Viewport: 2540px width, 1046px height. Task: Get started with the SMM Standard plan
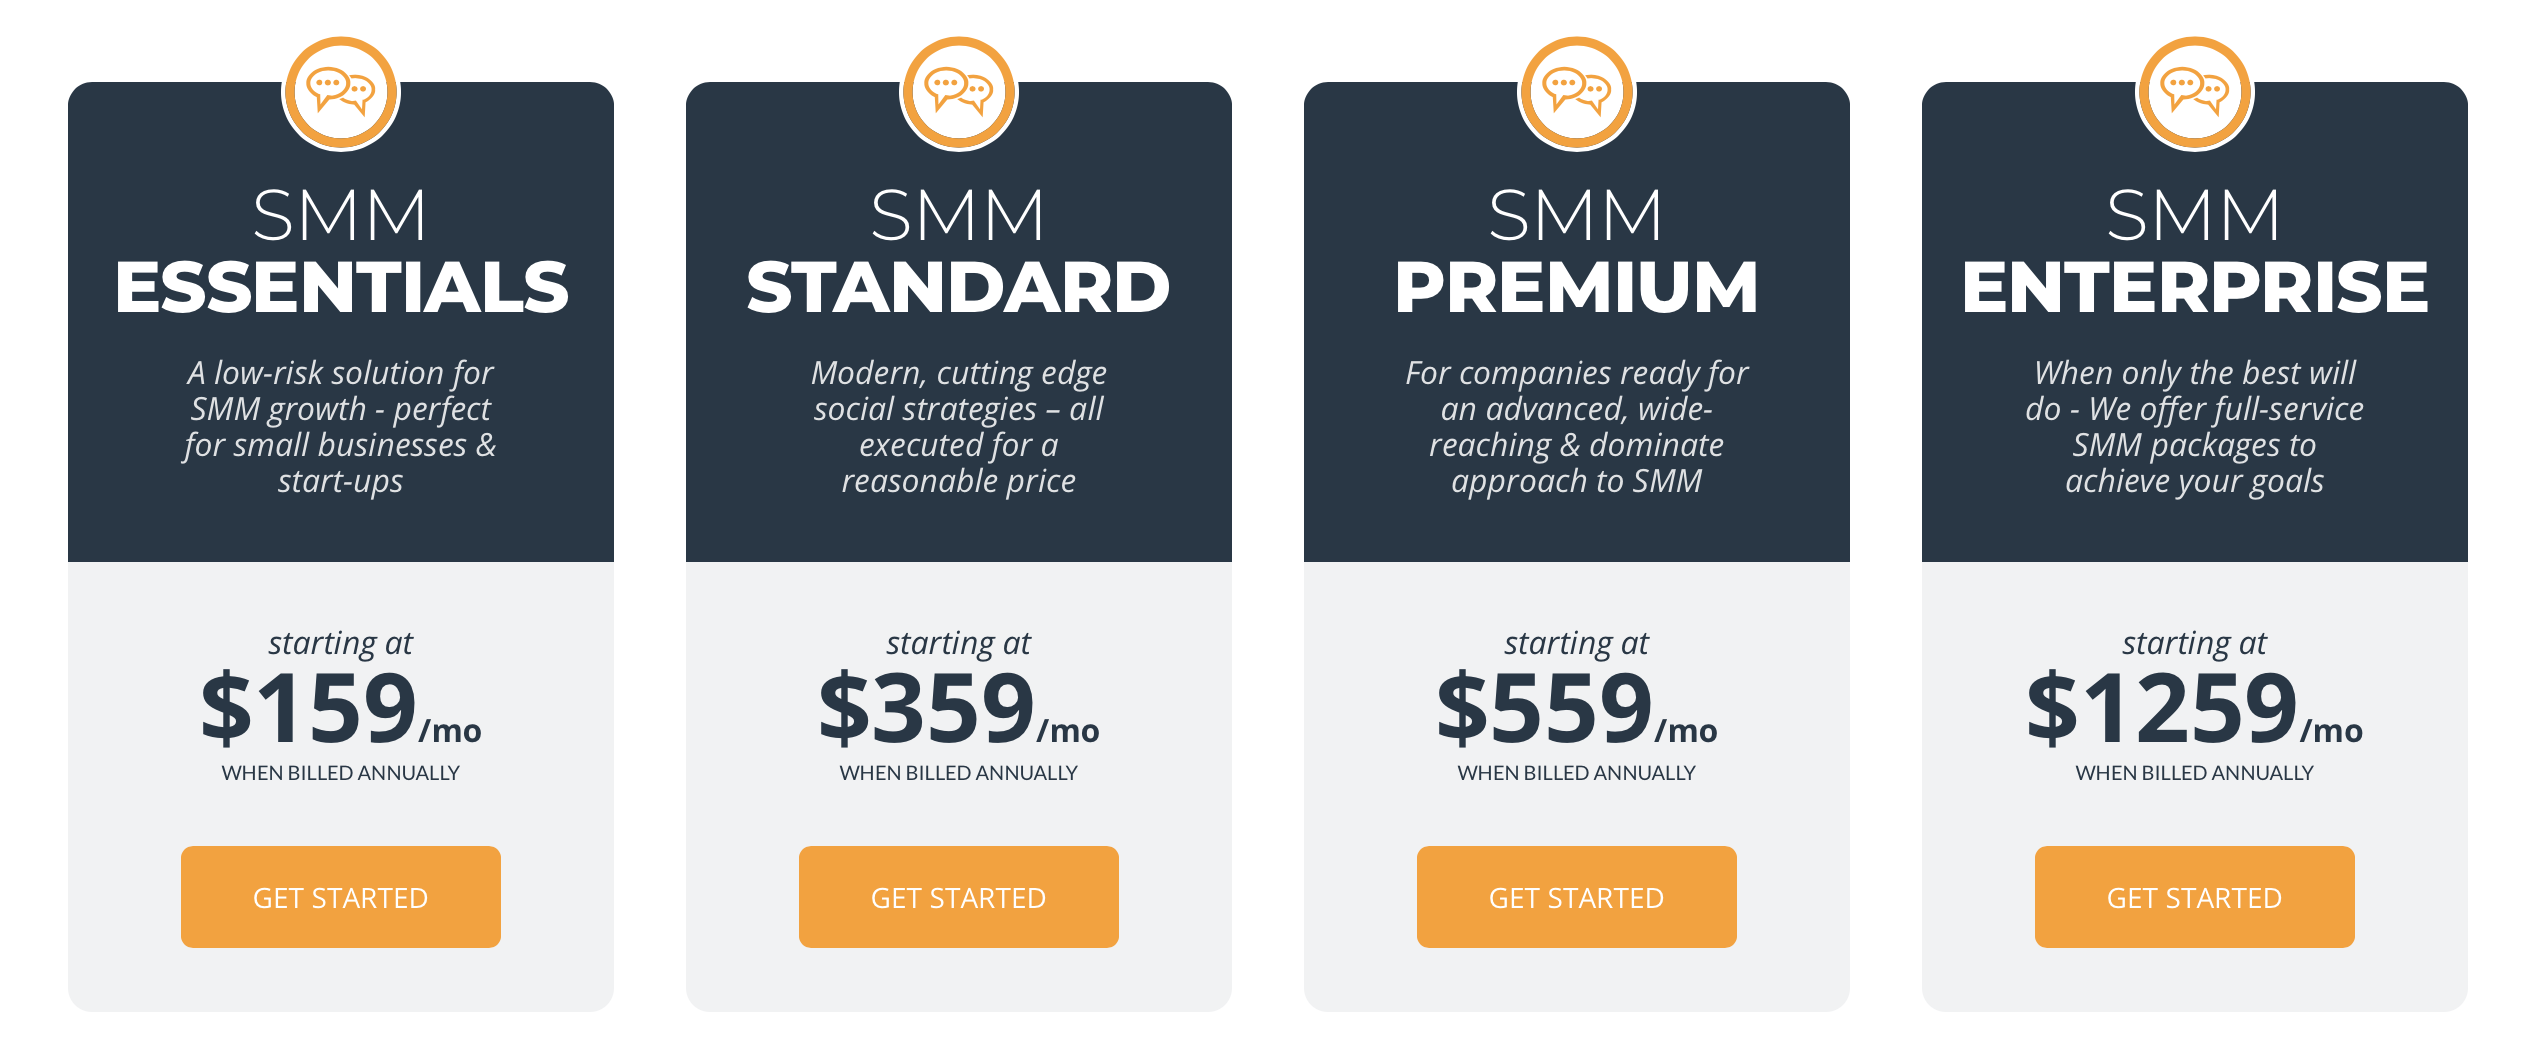coord(959,897)
